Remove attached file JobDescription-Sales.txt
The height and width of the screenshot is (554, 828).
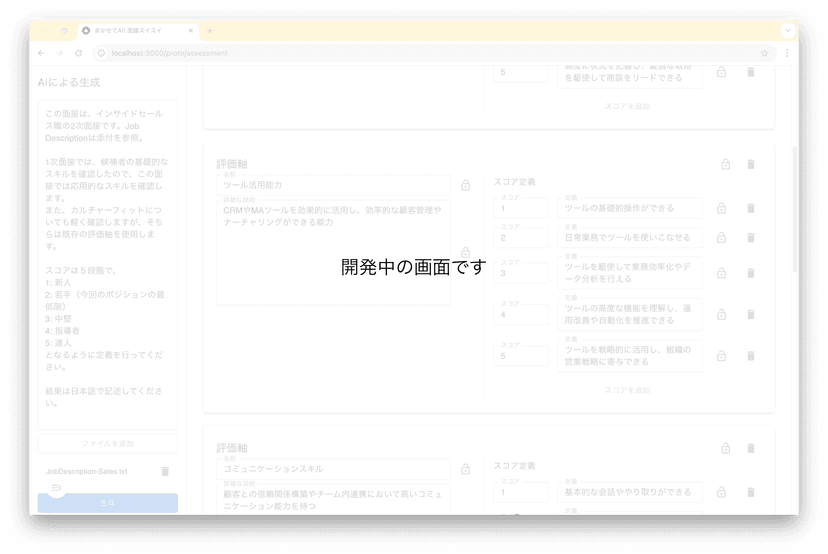(x=165, y=471)
